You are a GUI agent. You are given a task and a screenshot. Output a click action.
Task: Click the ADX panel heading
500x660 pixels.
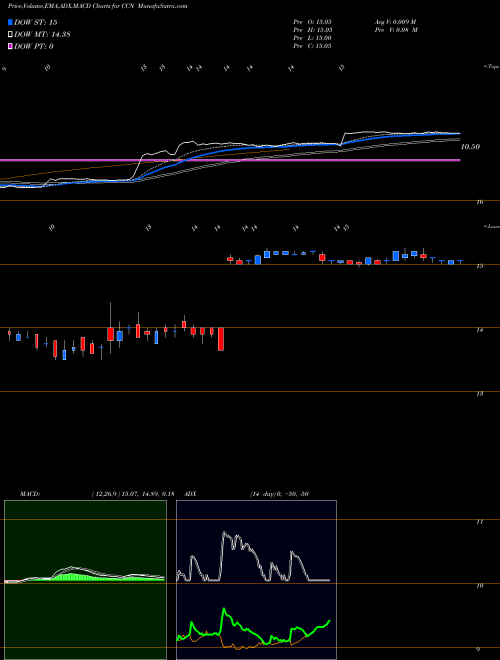click(x=191, y=494)
